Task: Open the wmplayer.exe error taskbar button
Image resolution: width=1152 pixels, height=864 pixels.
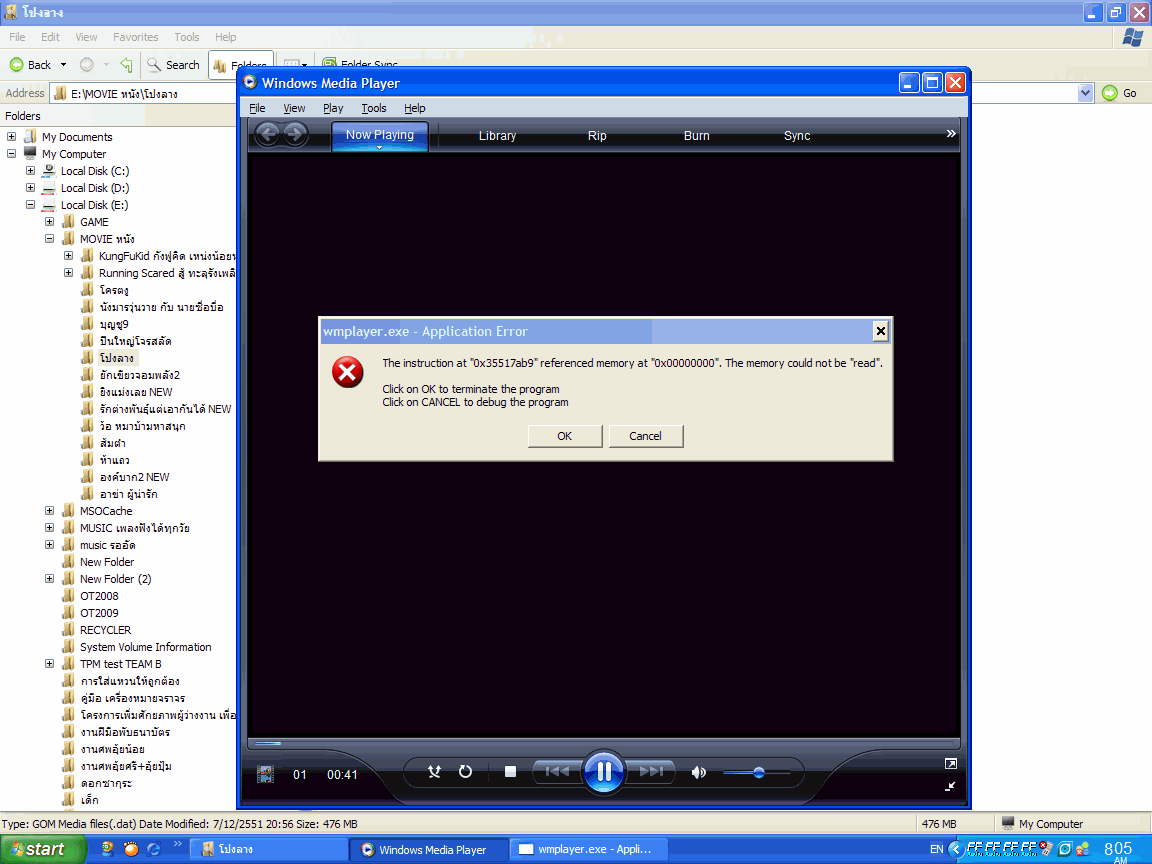Action: coord(588,850)
